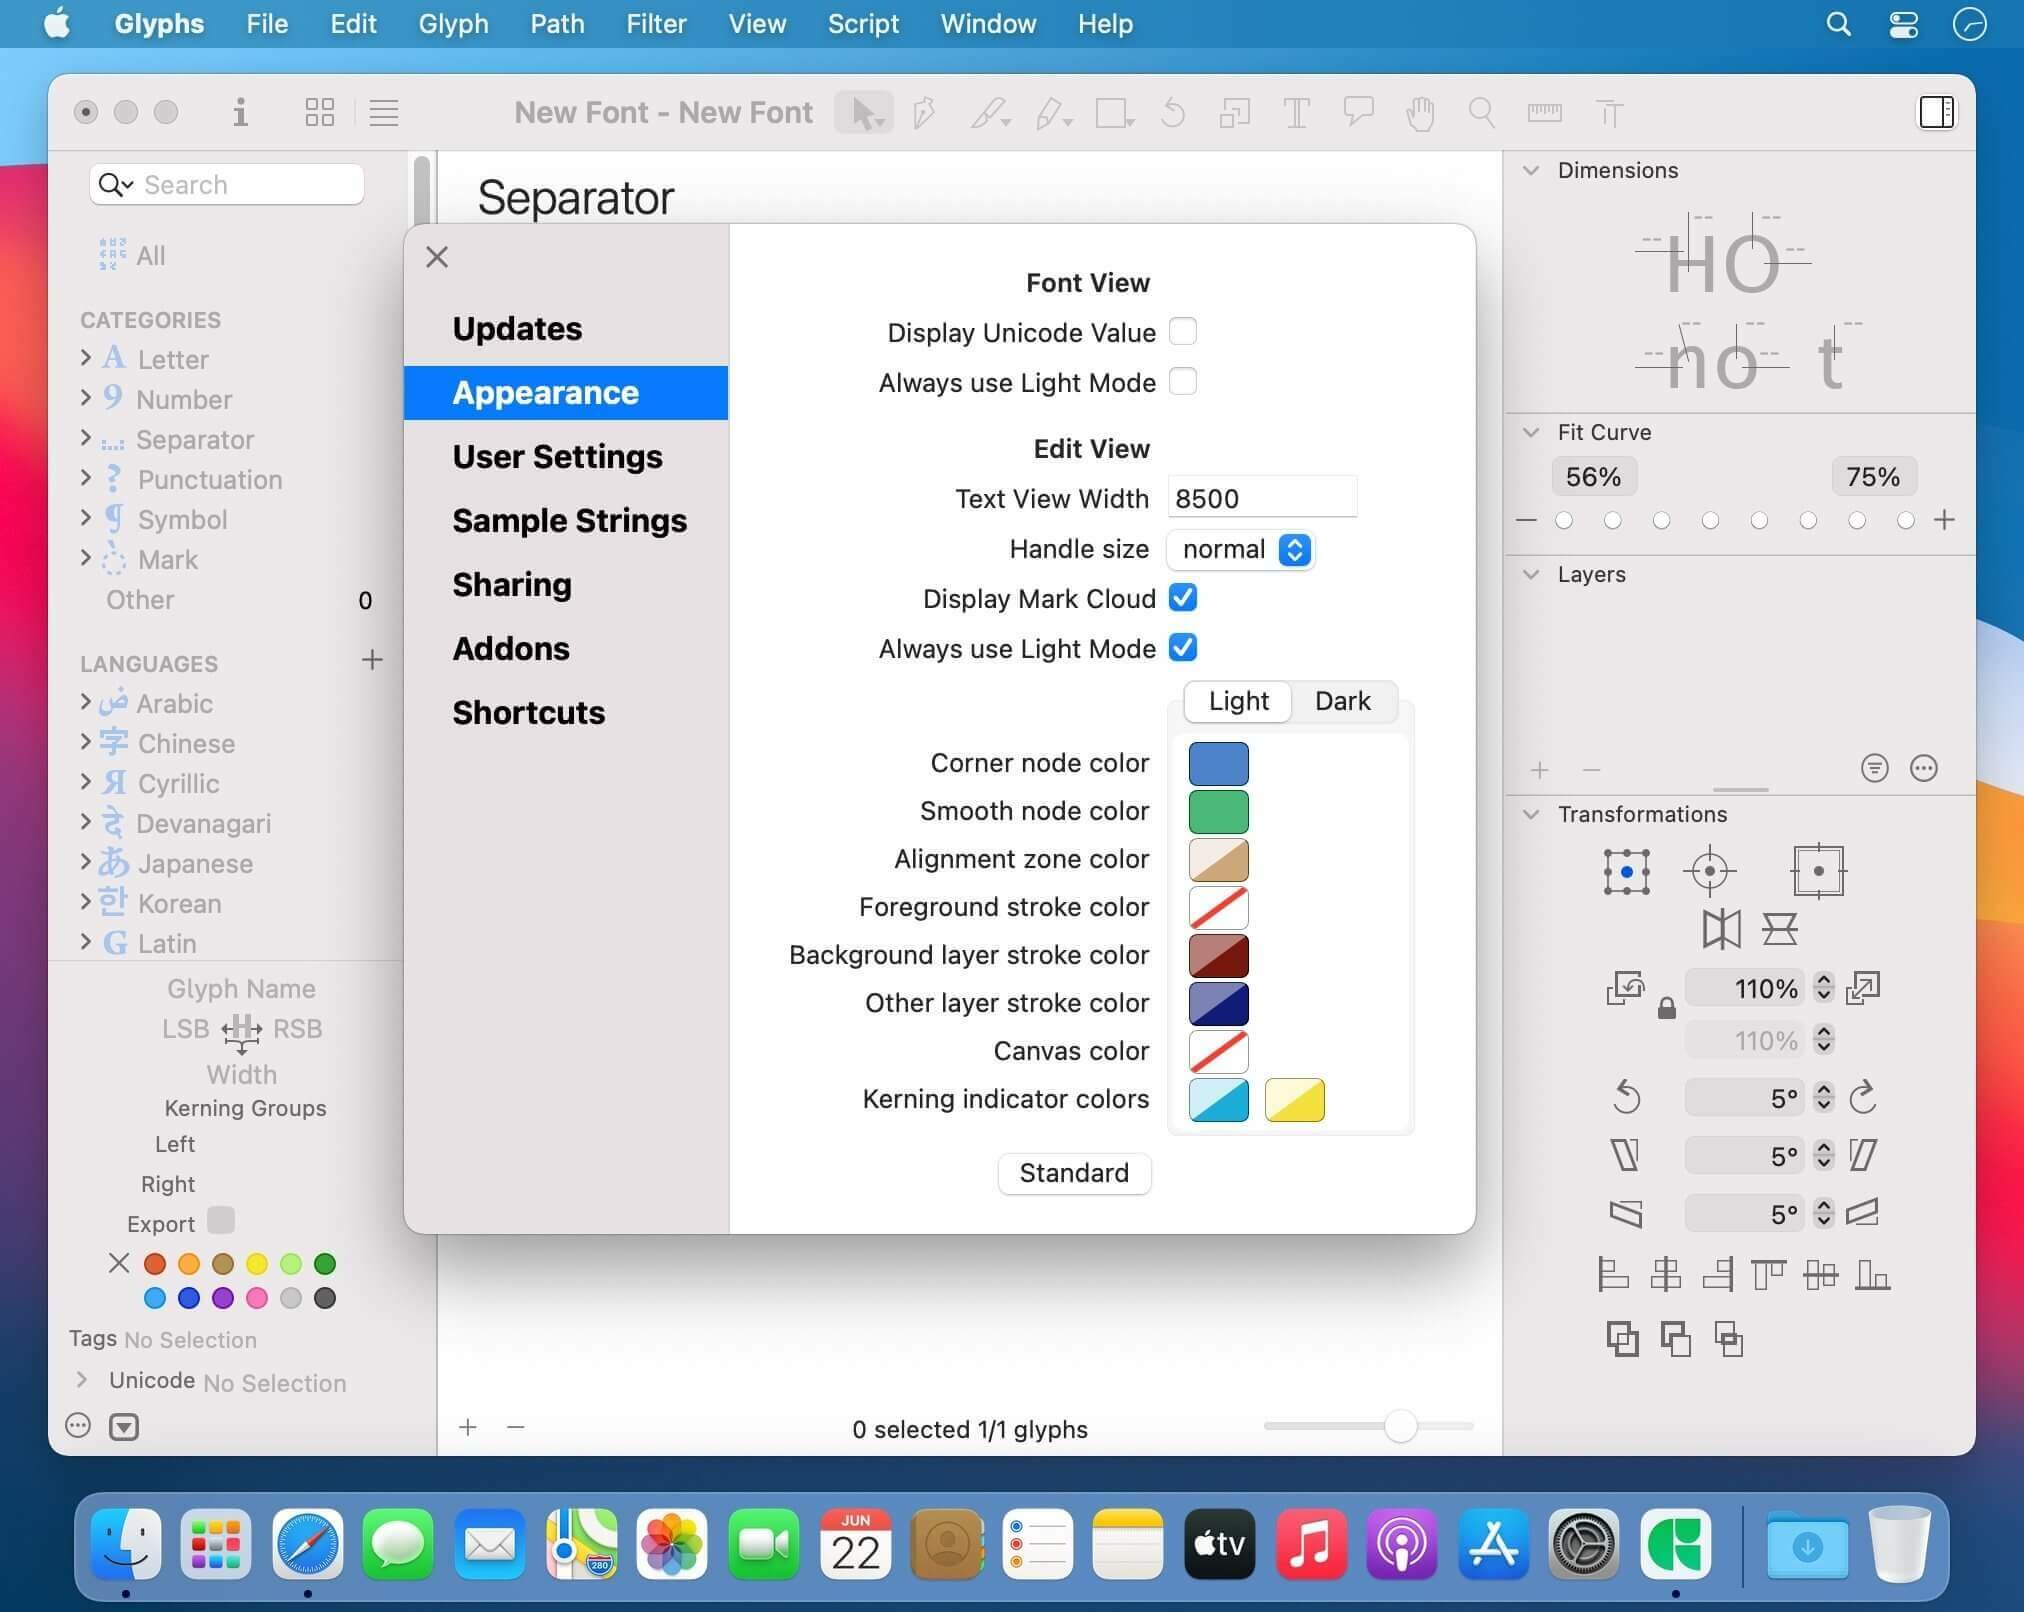Image resolution: width=2024 pixels, height=1612 pixels.
Task: Expand the Latin language group
Action: point(86,941)
